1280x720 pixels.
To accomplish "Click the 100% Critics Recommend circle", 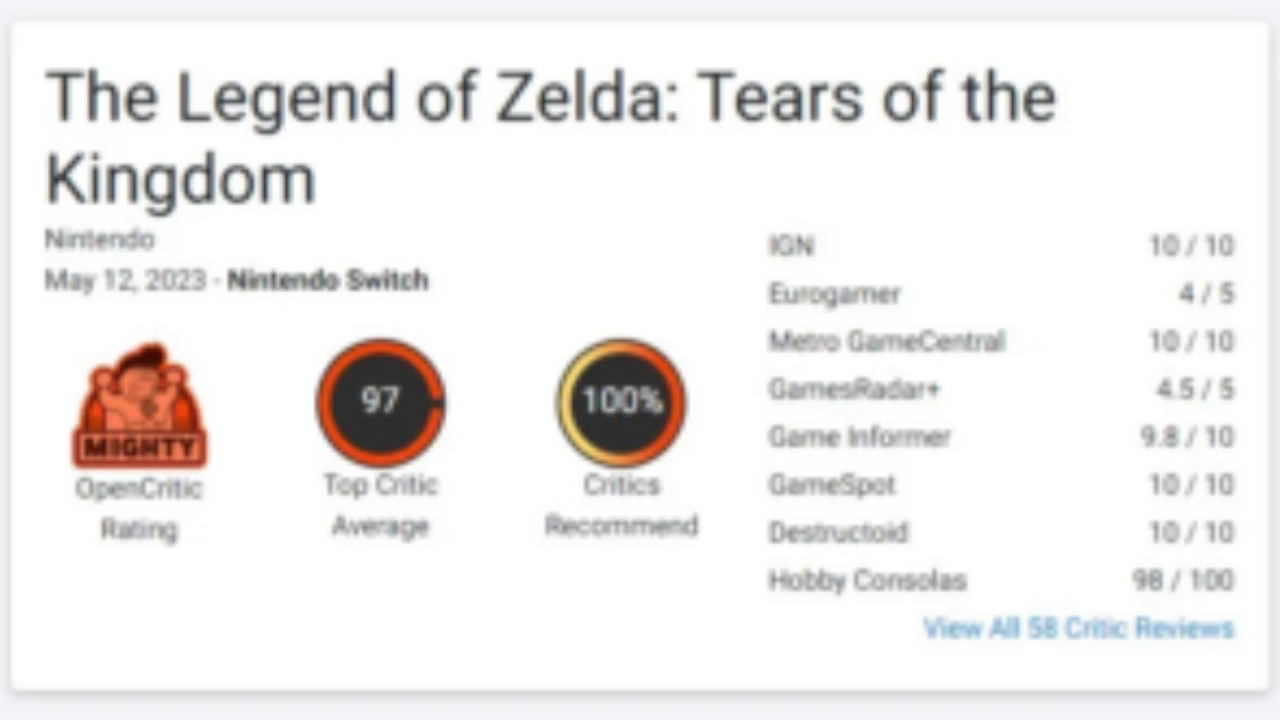I will [x=621, y=402].
